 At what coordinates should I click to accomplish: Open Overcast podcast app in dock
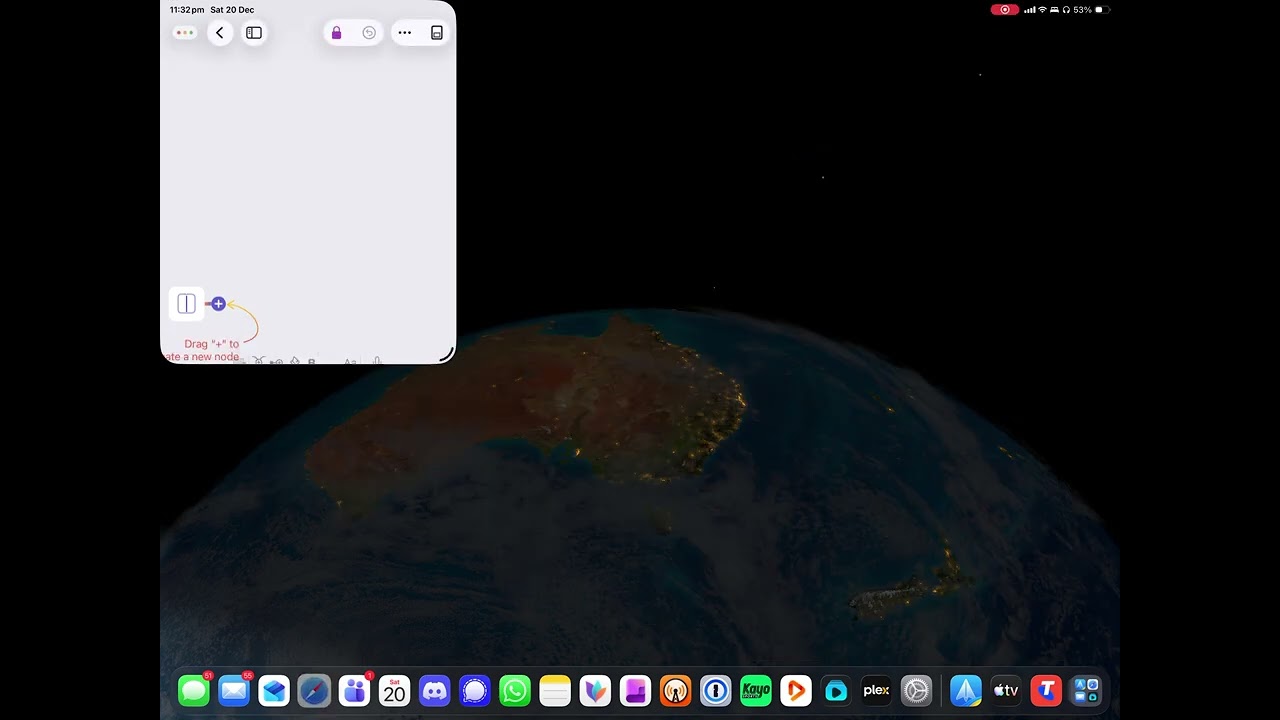[x=675, y=691]
